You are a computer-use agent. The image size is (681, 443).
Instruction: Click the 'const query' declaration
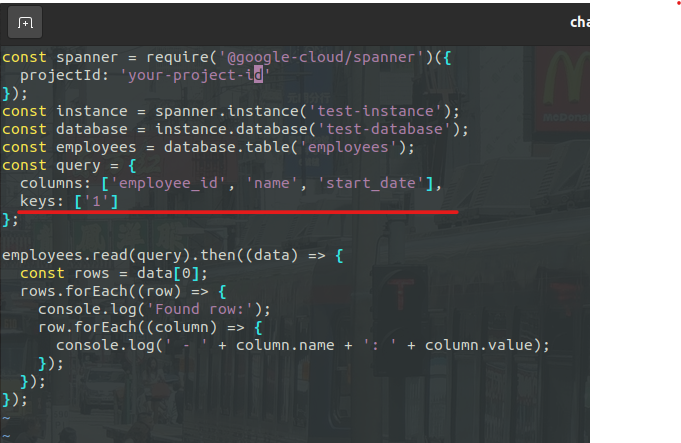click(51, 165)
